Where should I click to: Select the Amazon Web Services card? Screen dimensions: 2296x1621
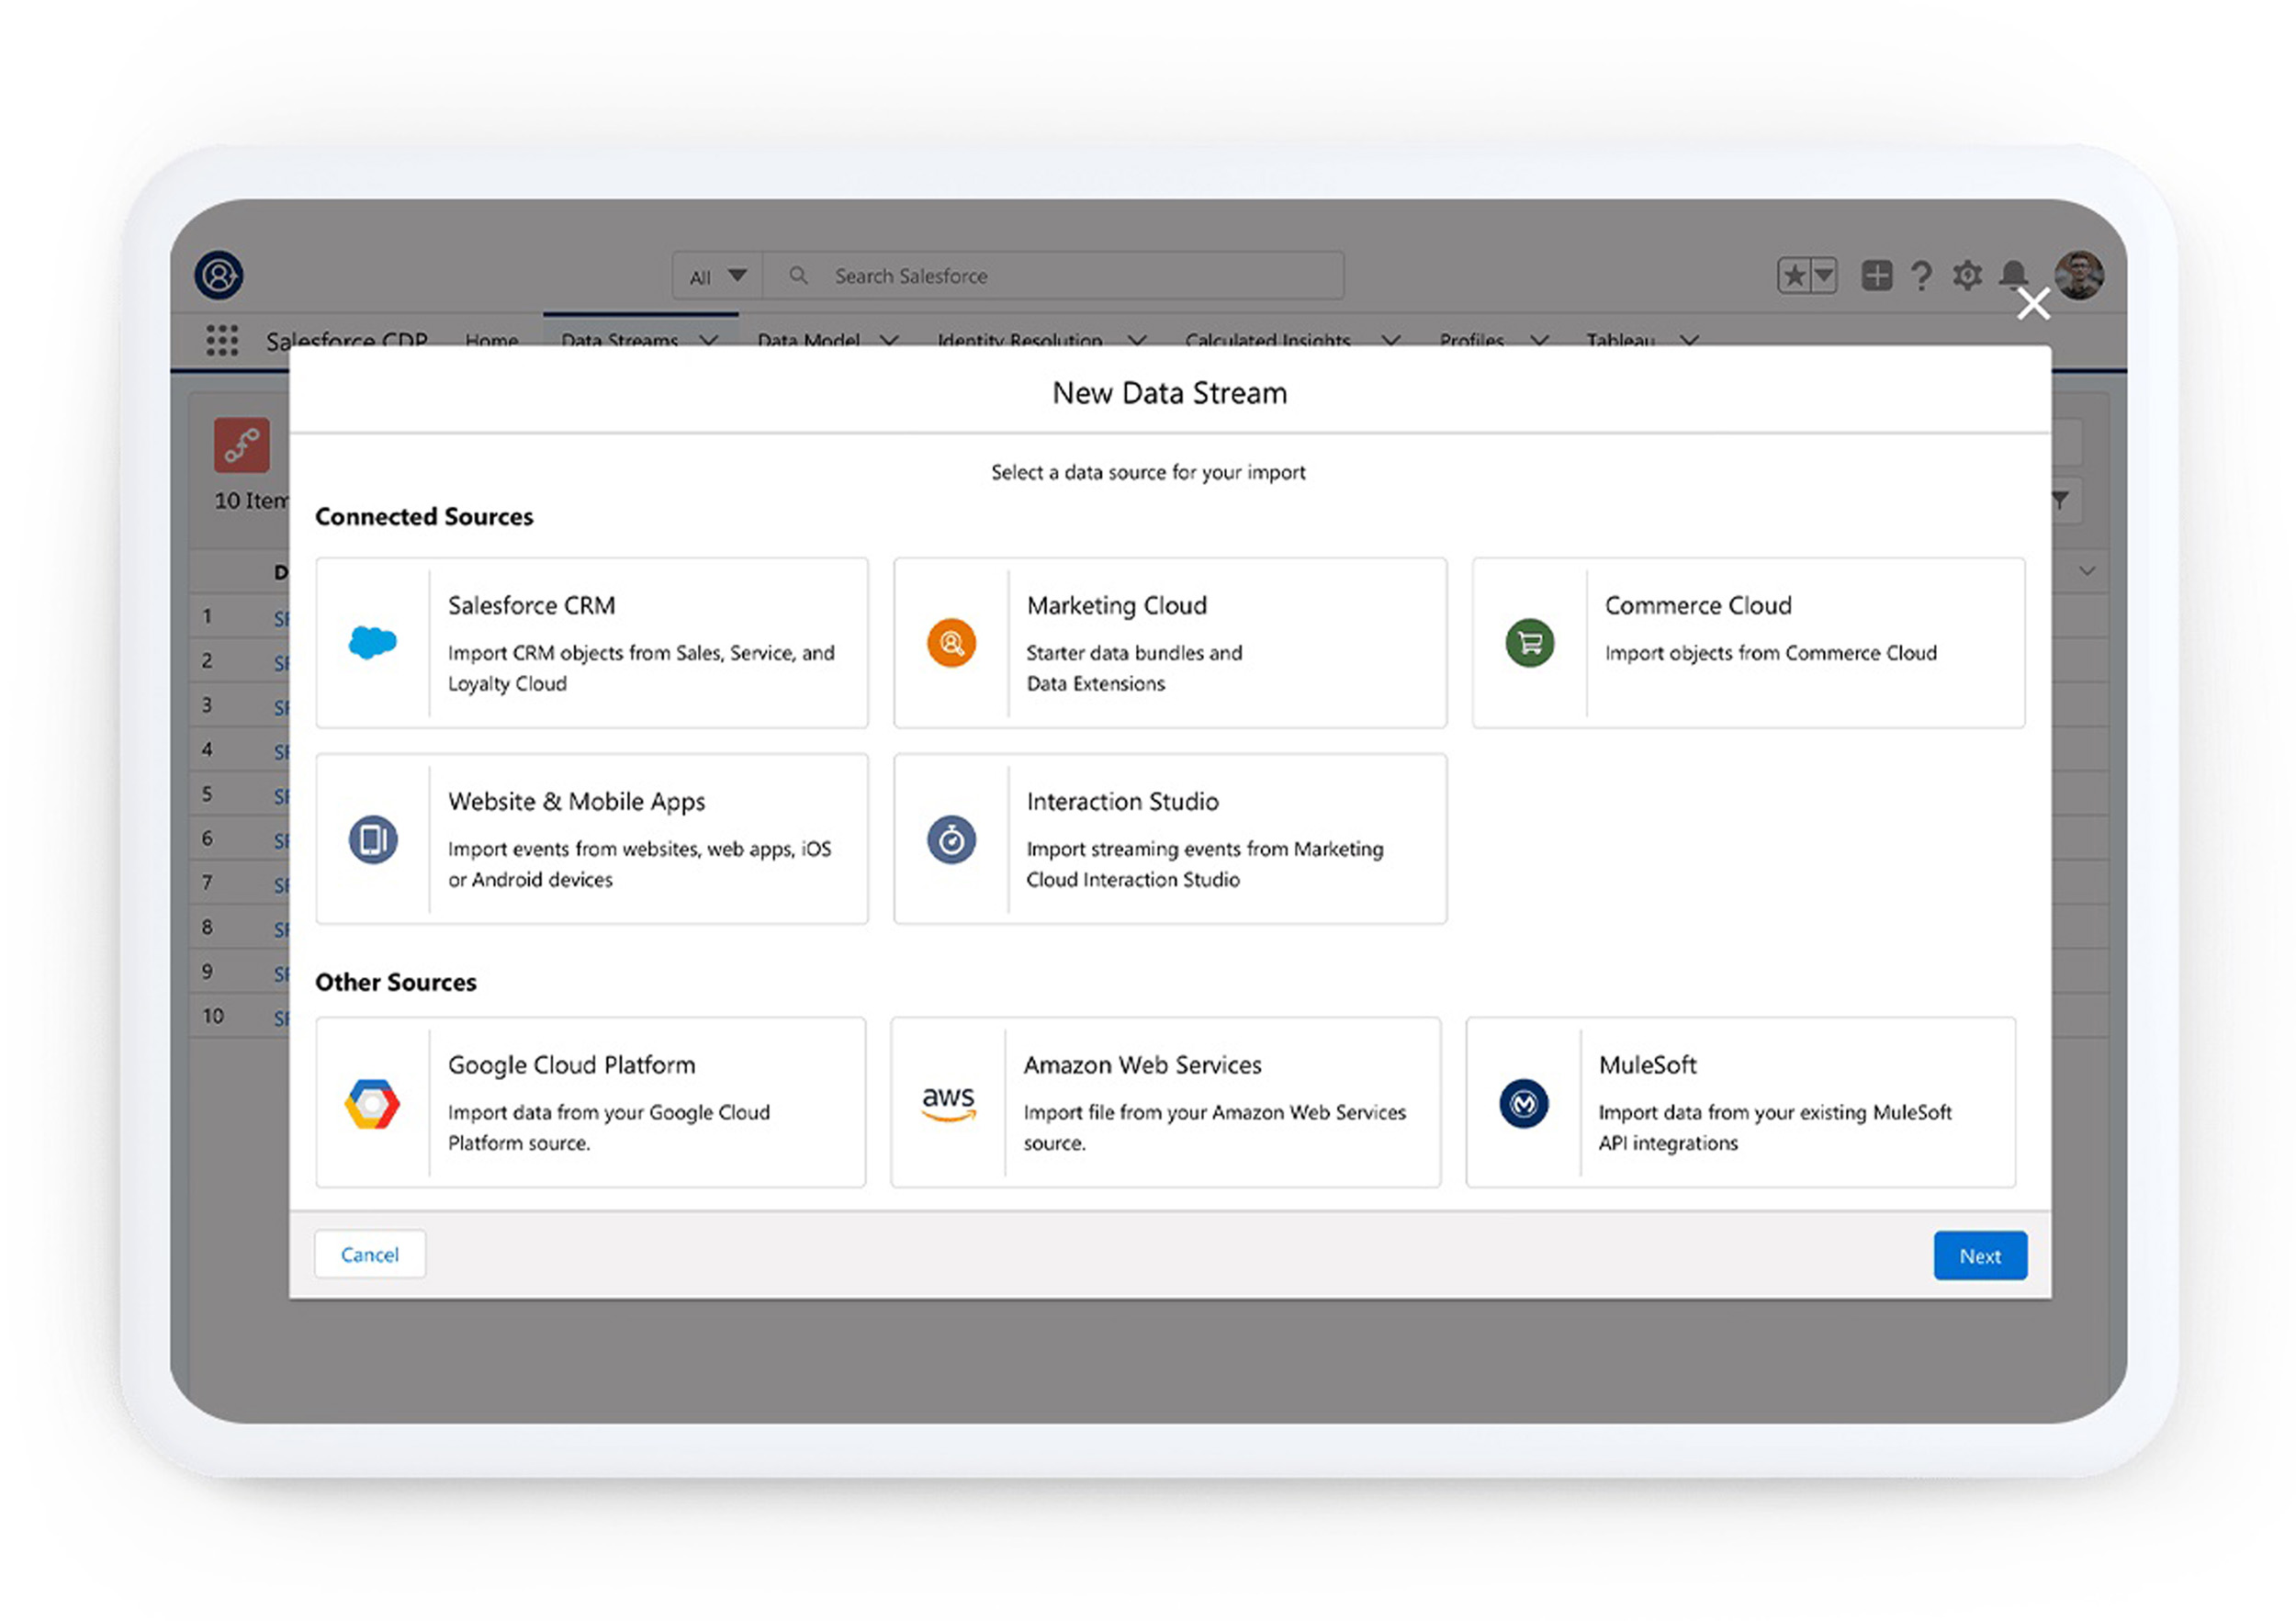pyautogui.click(x=1166, y=1103)
